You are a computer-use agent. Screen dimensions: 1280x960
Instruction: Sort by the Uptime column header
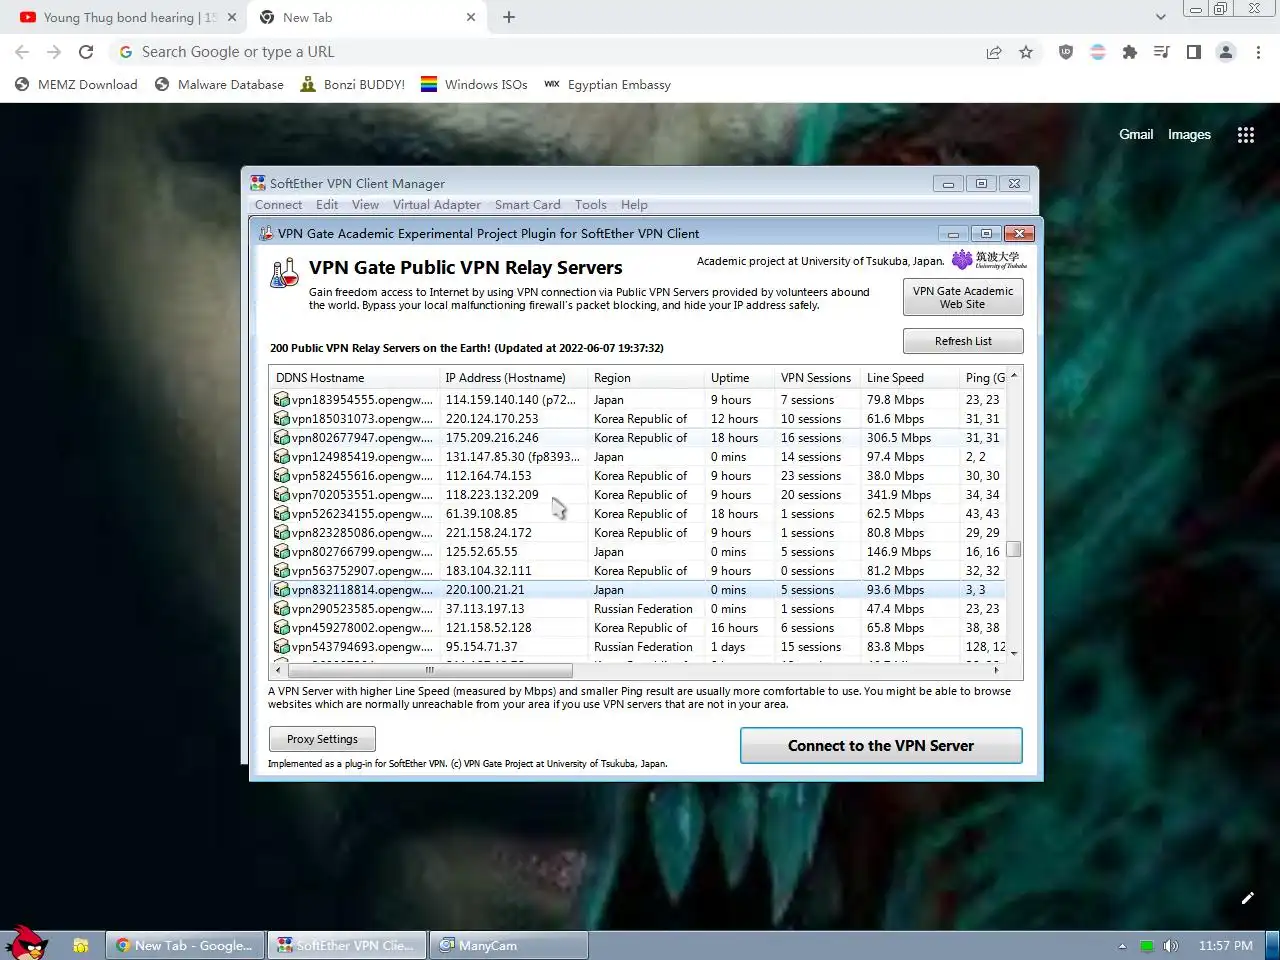pyautogui.click(x=740, y=378)
